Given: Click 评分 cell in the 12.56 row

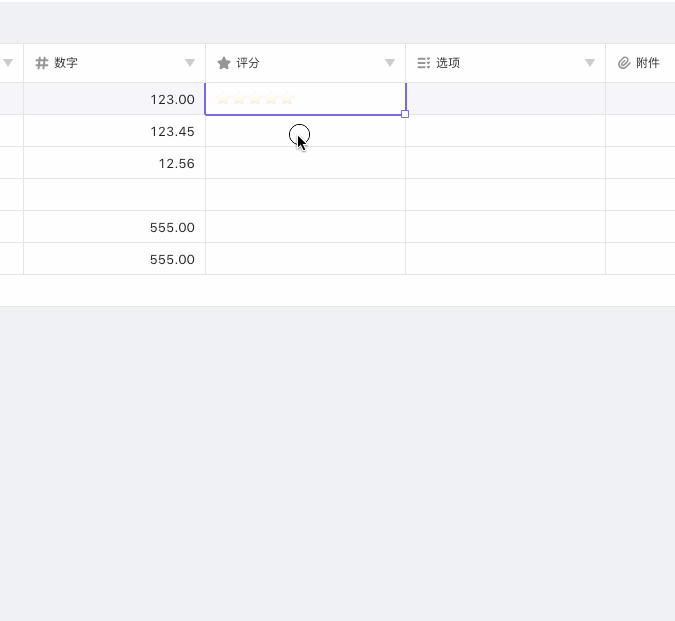Looking at the screenshot, I should (305, 163).
